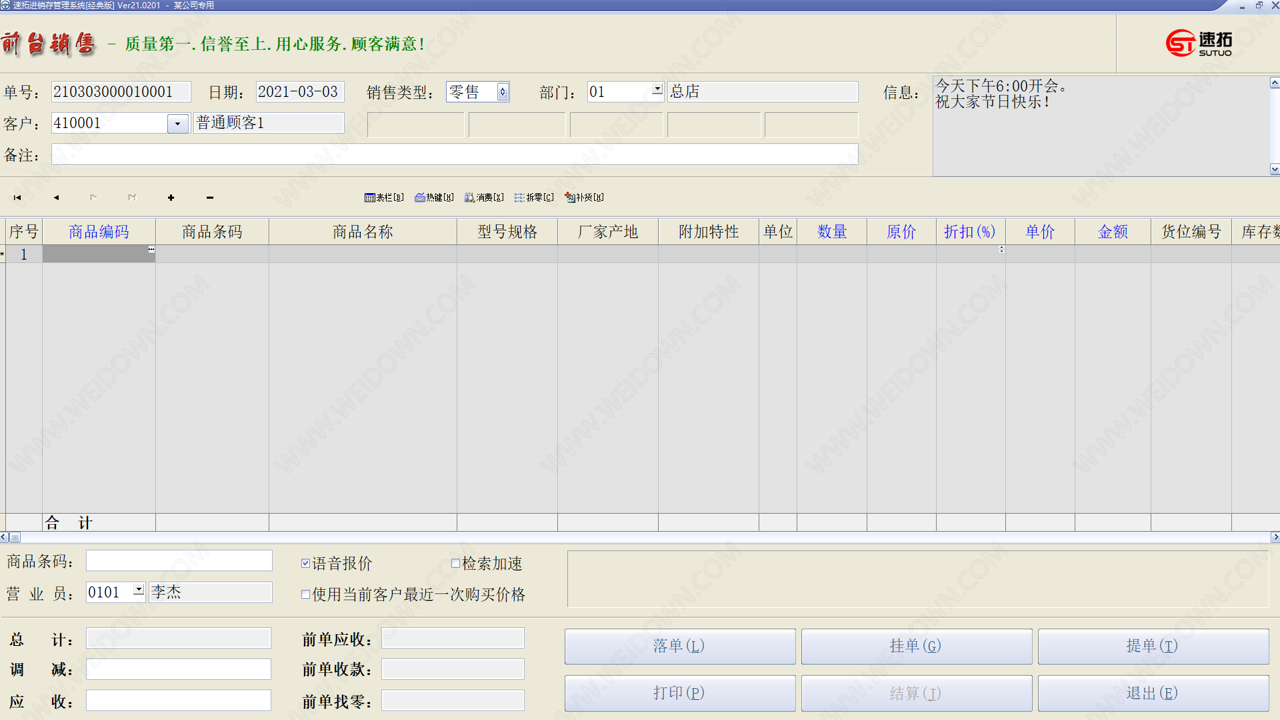Click the 商品编码 column header
The image size is (1280, 720).
pos(98,232)
